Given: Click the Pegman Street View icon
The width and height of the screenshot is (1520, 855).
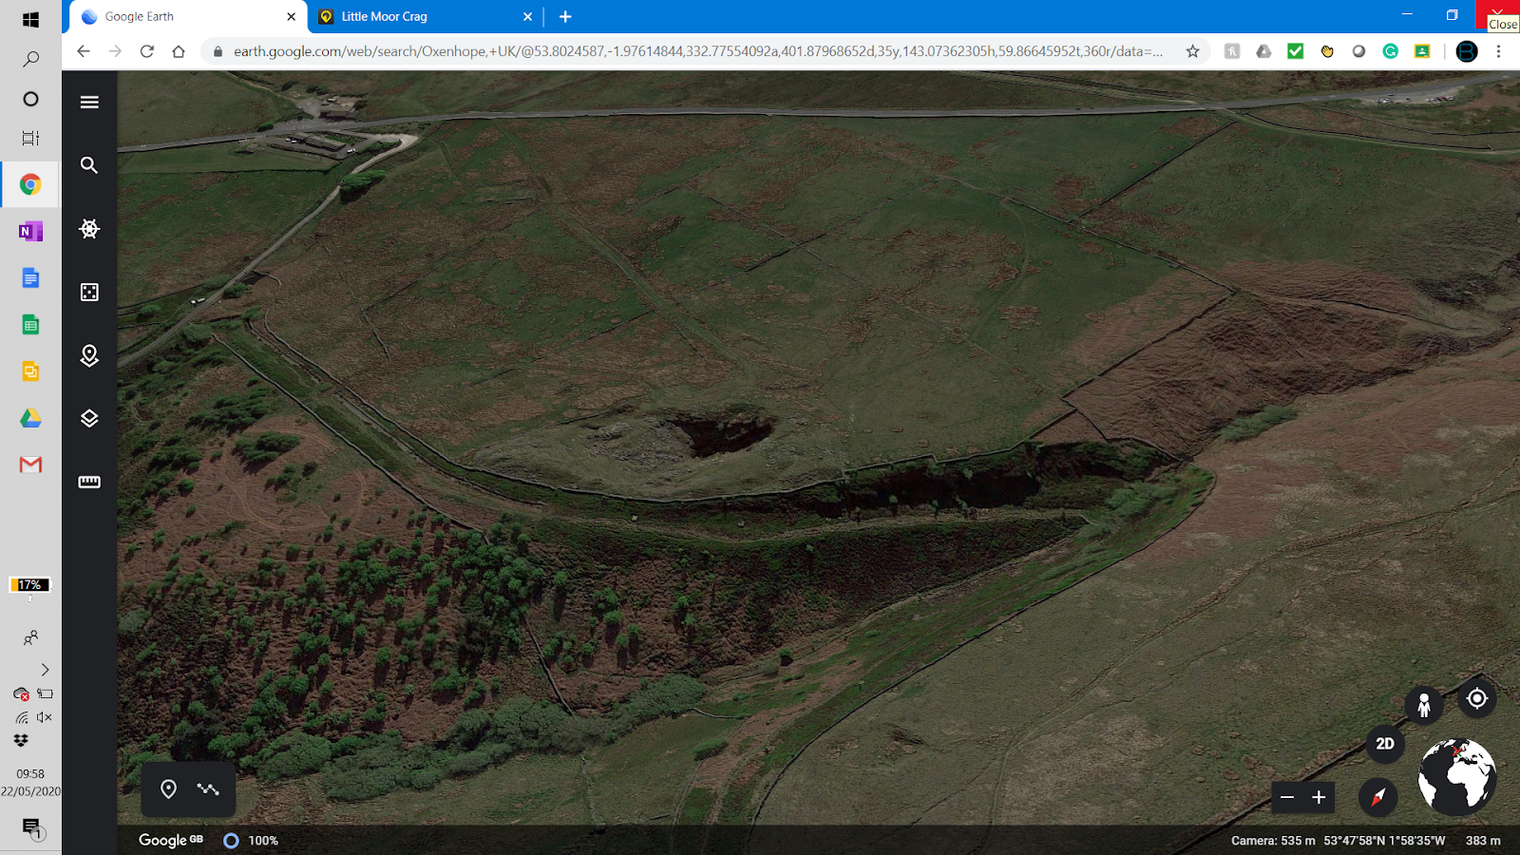Looking at the screenshot, I should 1424,705.
